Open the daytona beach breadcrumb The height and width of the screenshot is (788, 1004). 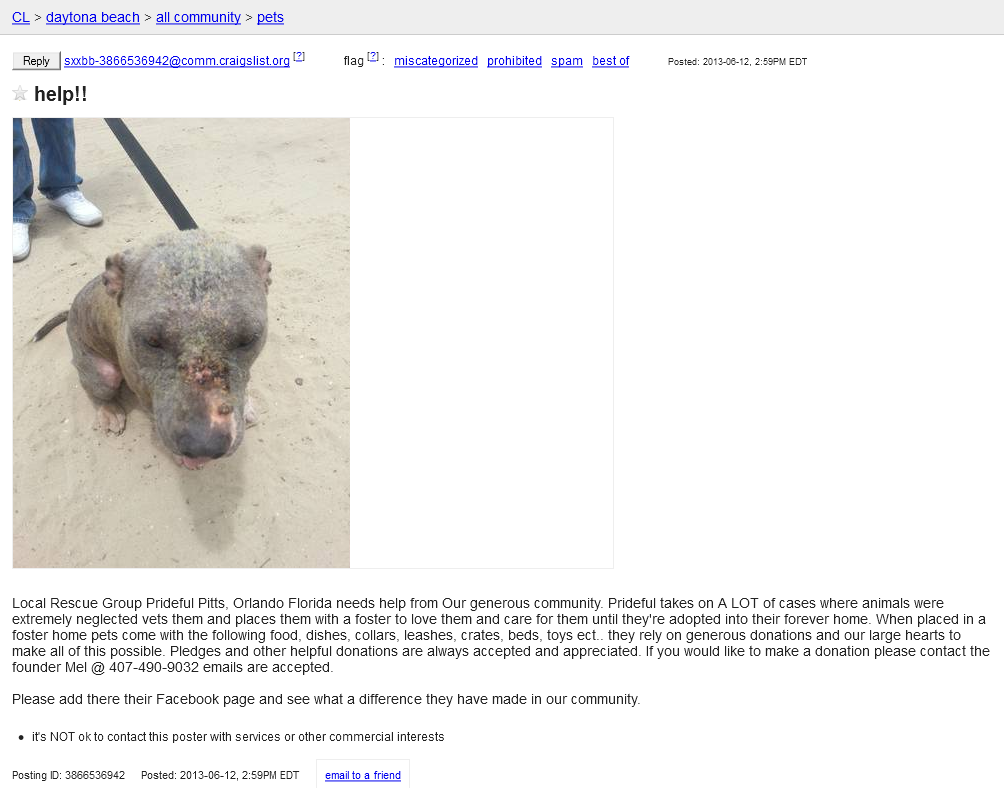point(93,17)
